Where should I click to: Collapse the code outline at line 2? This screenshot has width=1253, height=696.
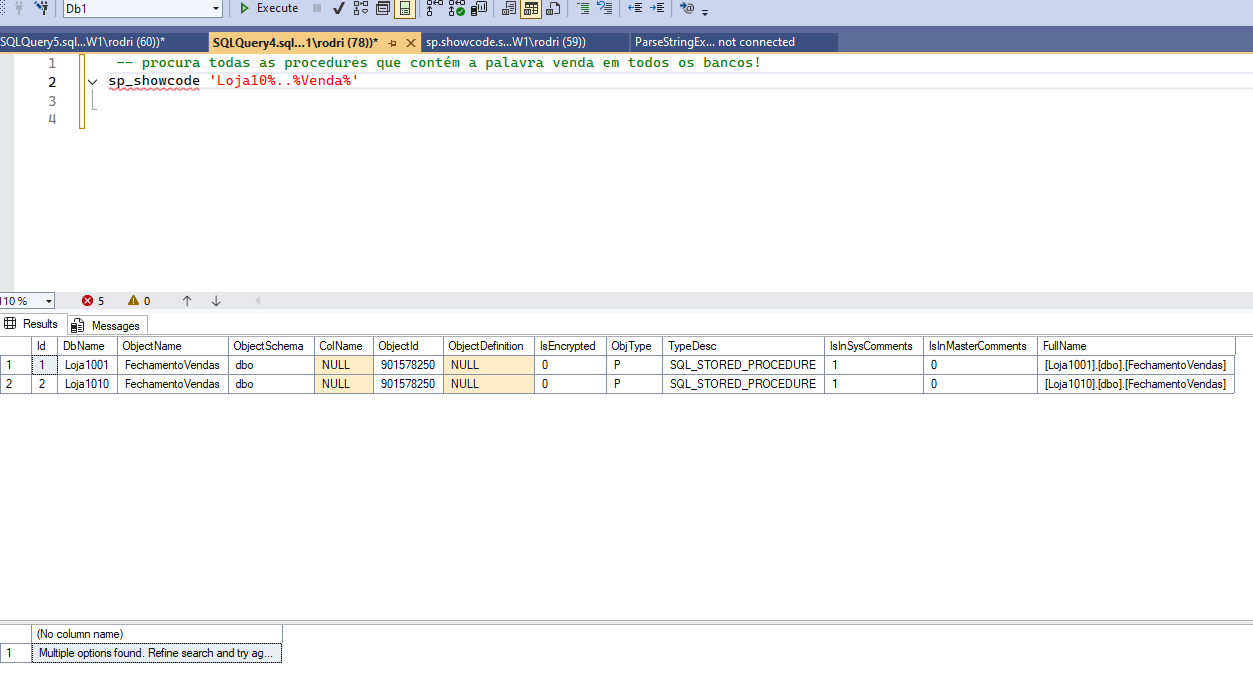tap(93, 82)
